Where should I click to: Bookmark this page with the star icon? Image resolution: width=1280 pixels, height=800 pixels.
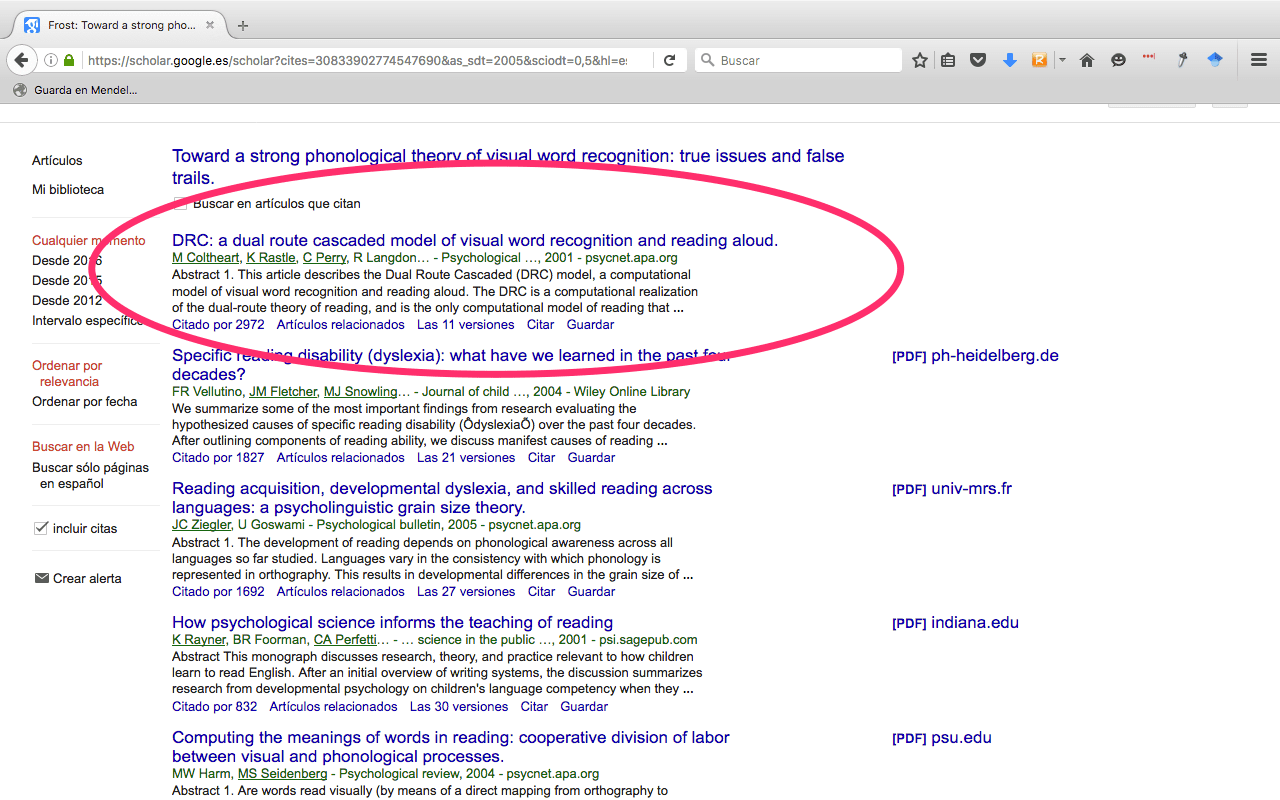click(x=920, y=60)
